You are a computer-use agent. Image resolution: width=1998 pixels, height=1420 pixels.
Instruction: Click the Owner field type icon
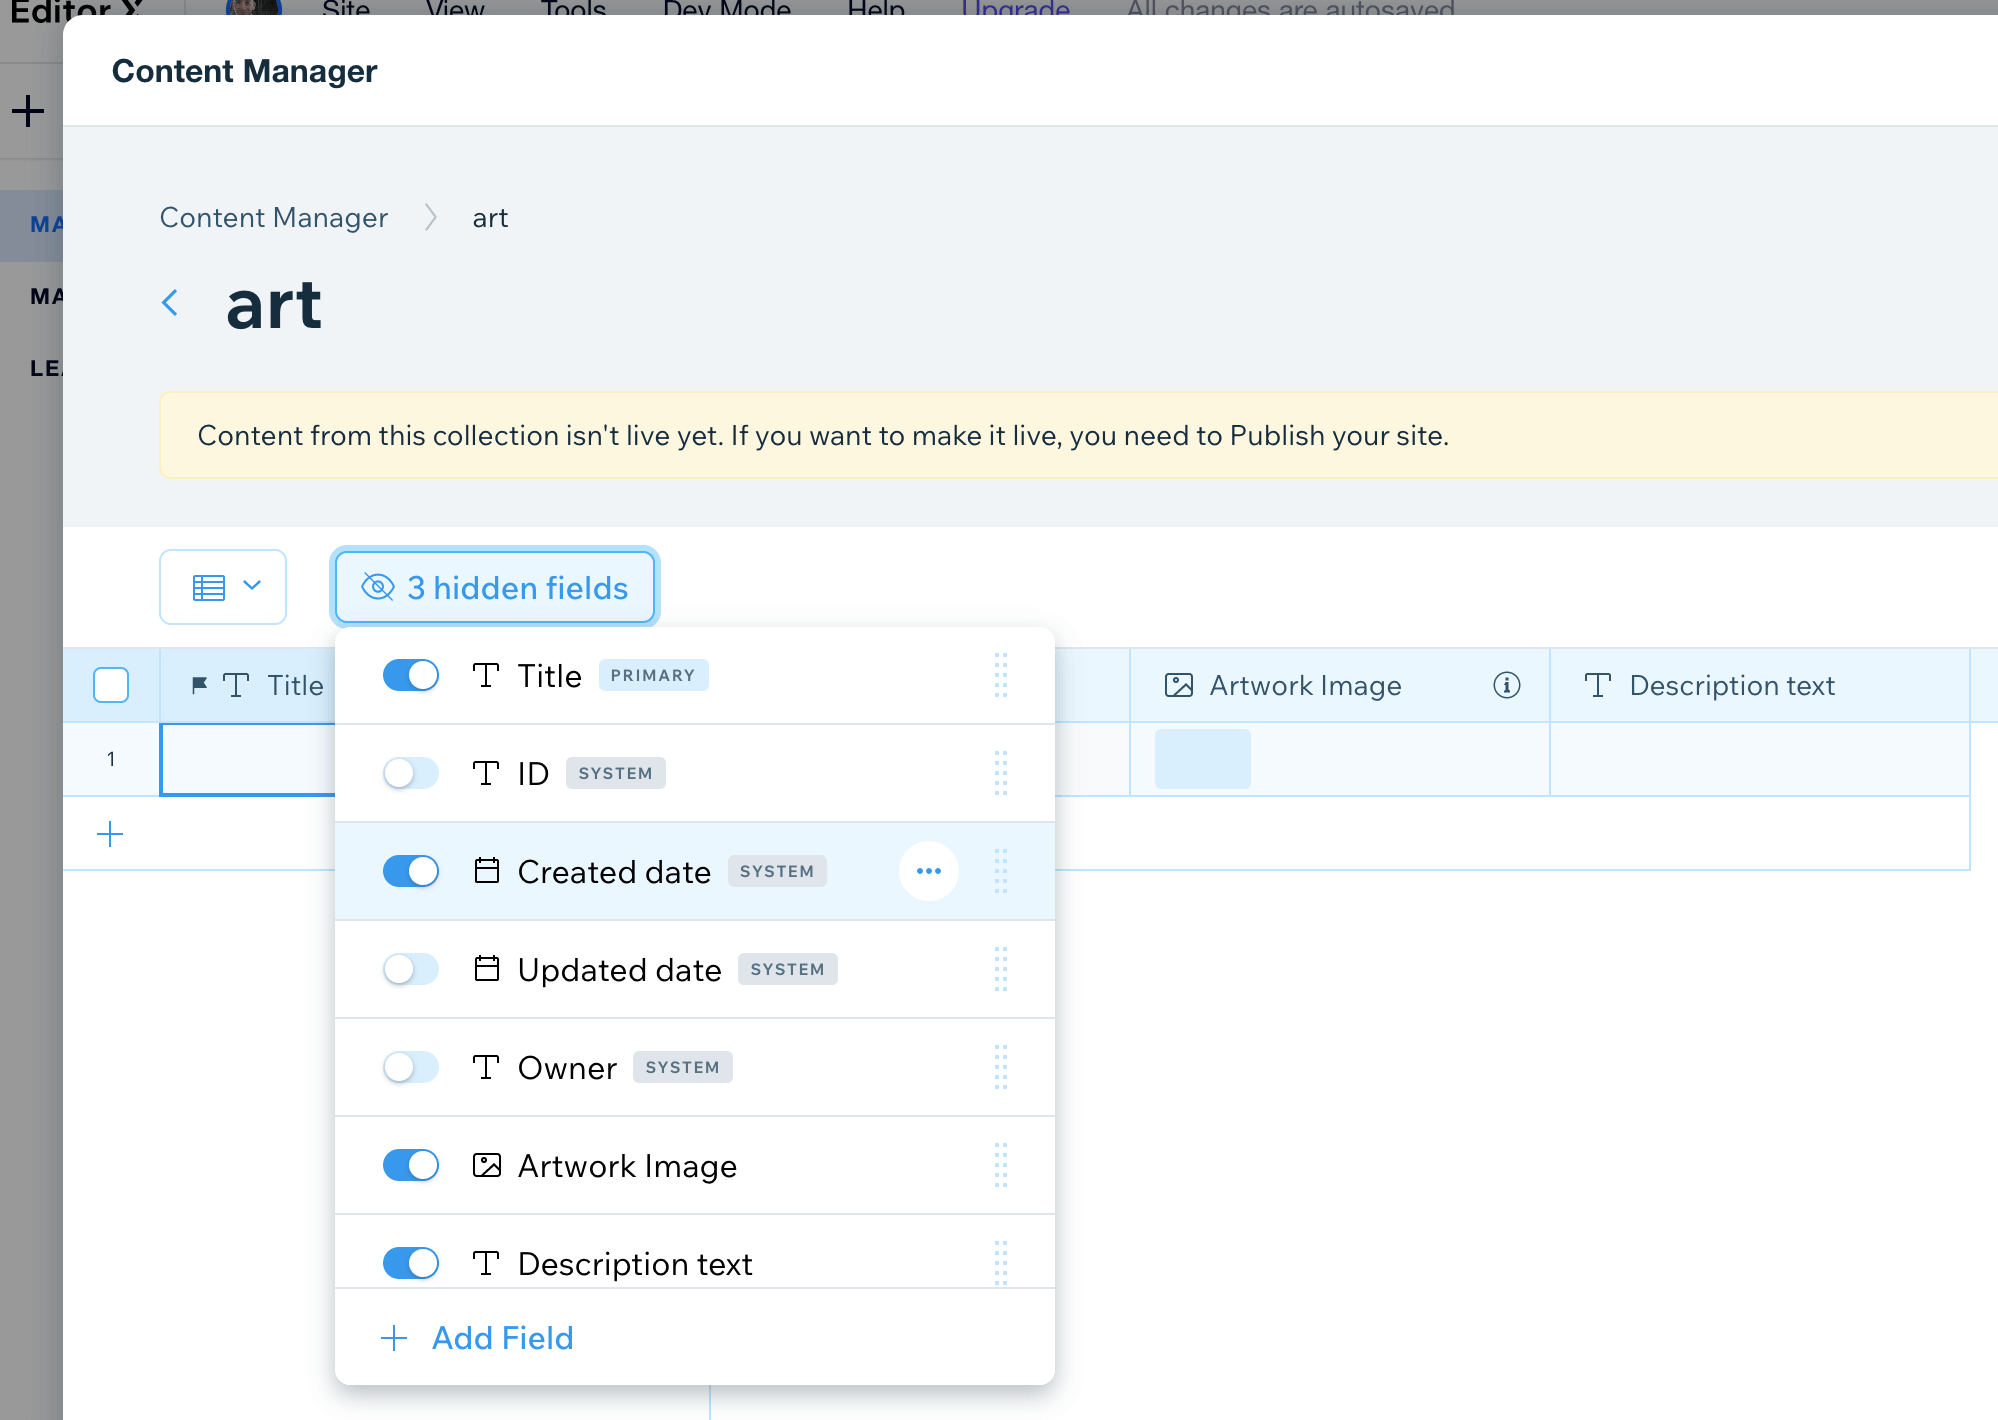point(486,1067)
